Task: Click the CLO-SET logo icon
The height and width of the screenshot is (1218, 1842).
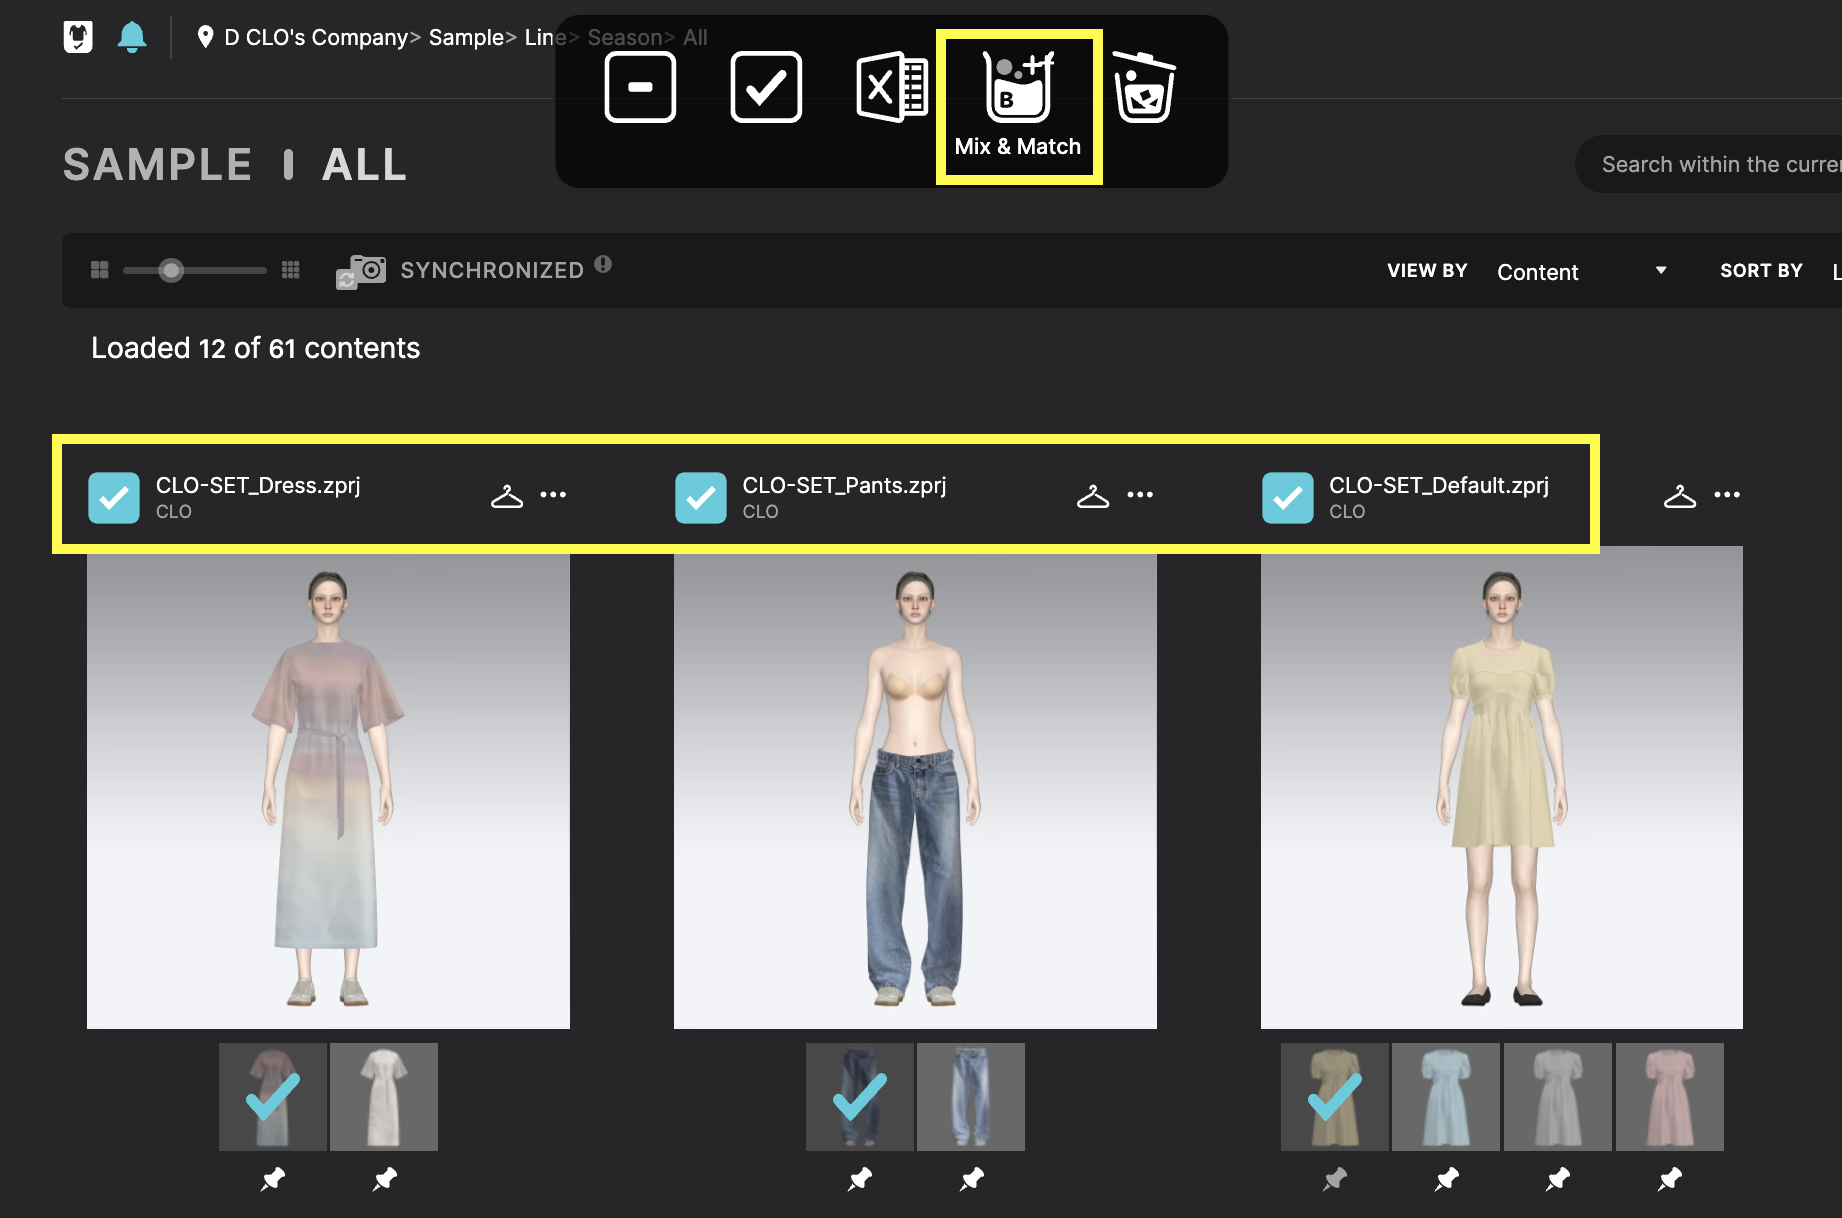Action: coord(78,37)
